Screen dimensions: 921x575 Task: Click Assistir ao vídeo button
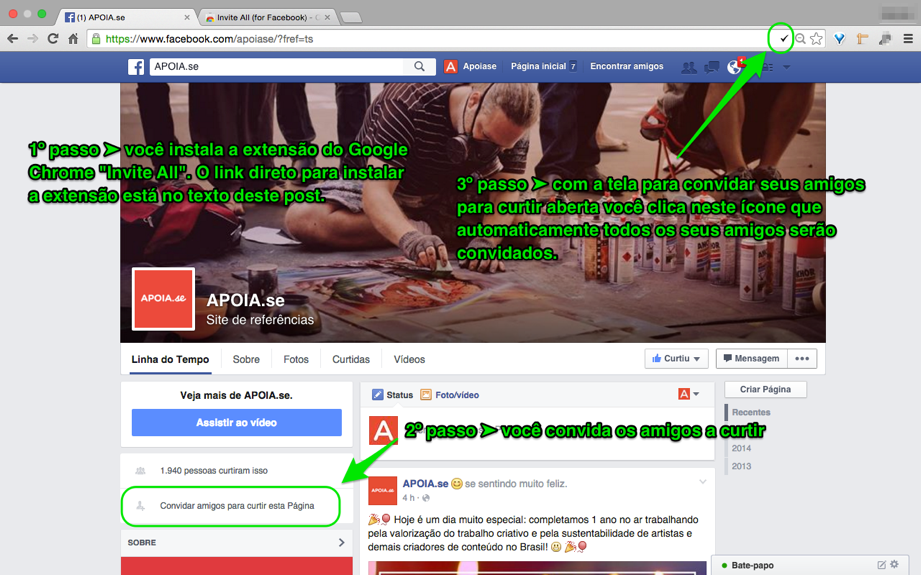coord(237,422)
